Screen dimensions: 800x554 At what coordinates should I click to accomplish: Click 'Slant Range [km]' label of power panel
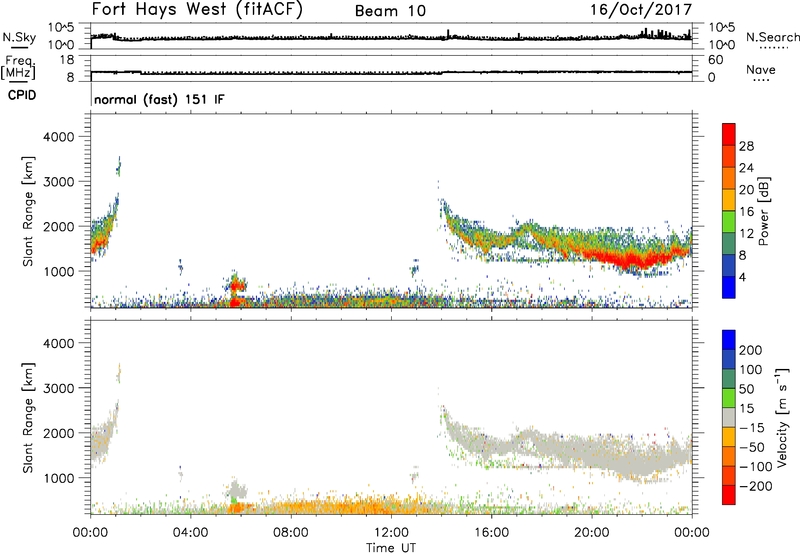(x=28, y=211)
